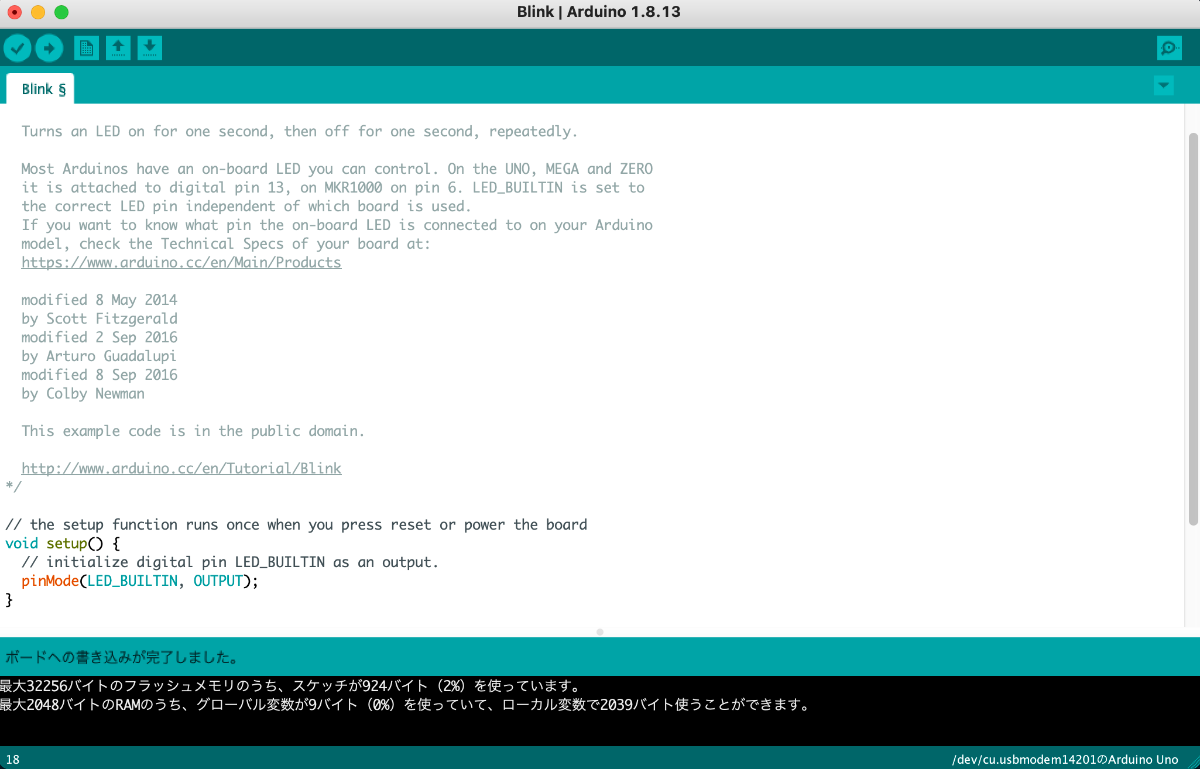1200x769 pixels.
Task: Click the OUTPUT constant in pinMode line
Action: point(218,581)
